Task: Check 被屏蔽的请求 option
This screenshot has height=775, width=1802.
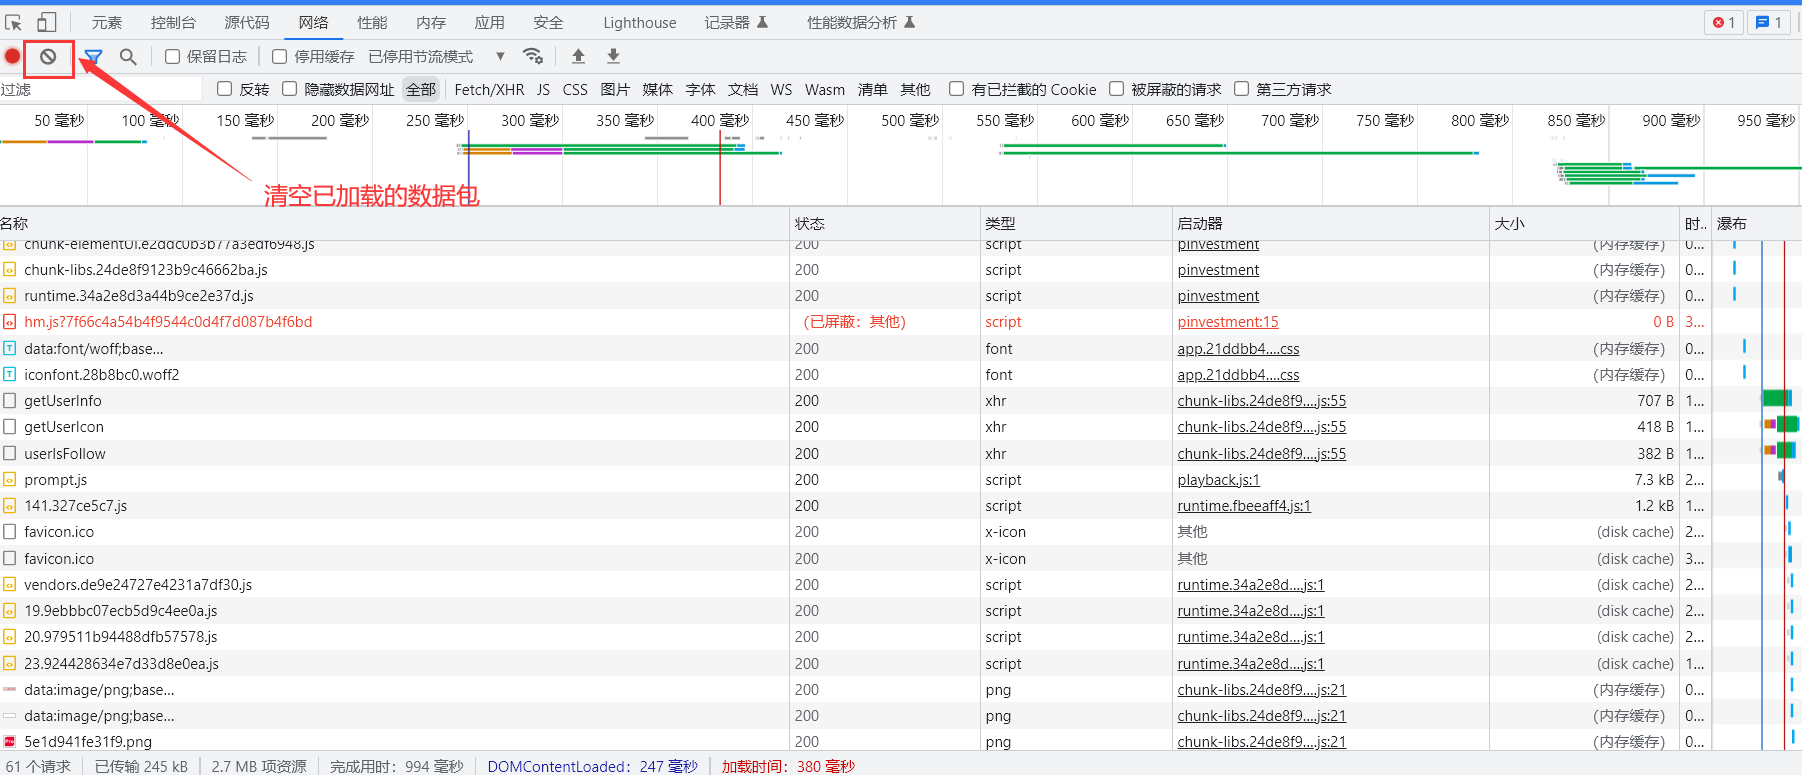Action: (x=1117, y=89)
